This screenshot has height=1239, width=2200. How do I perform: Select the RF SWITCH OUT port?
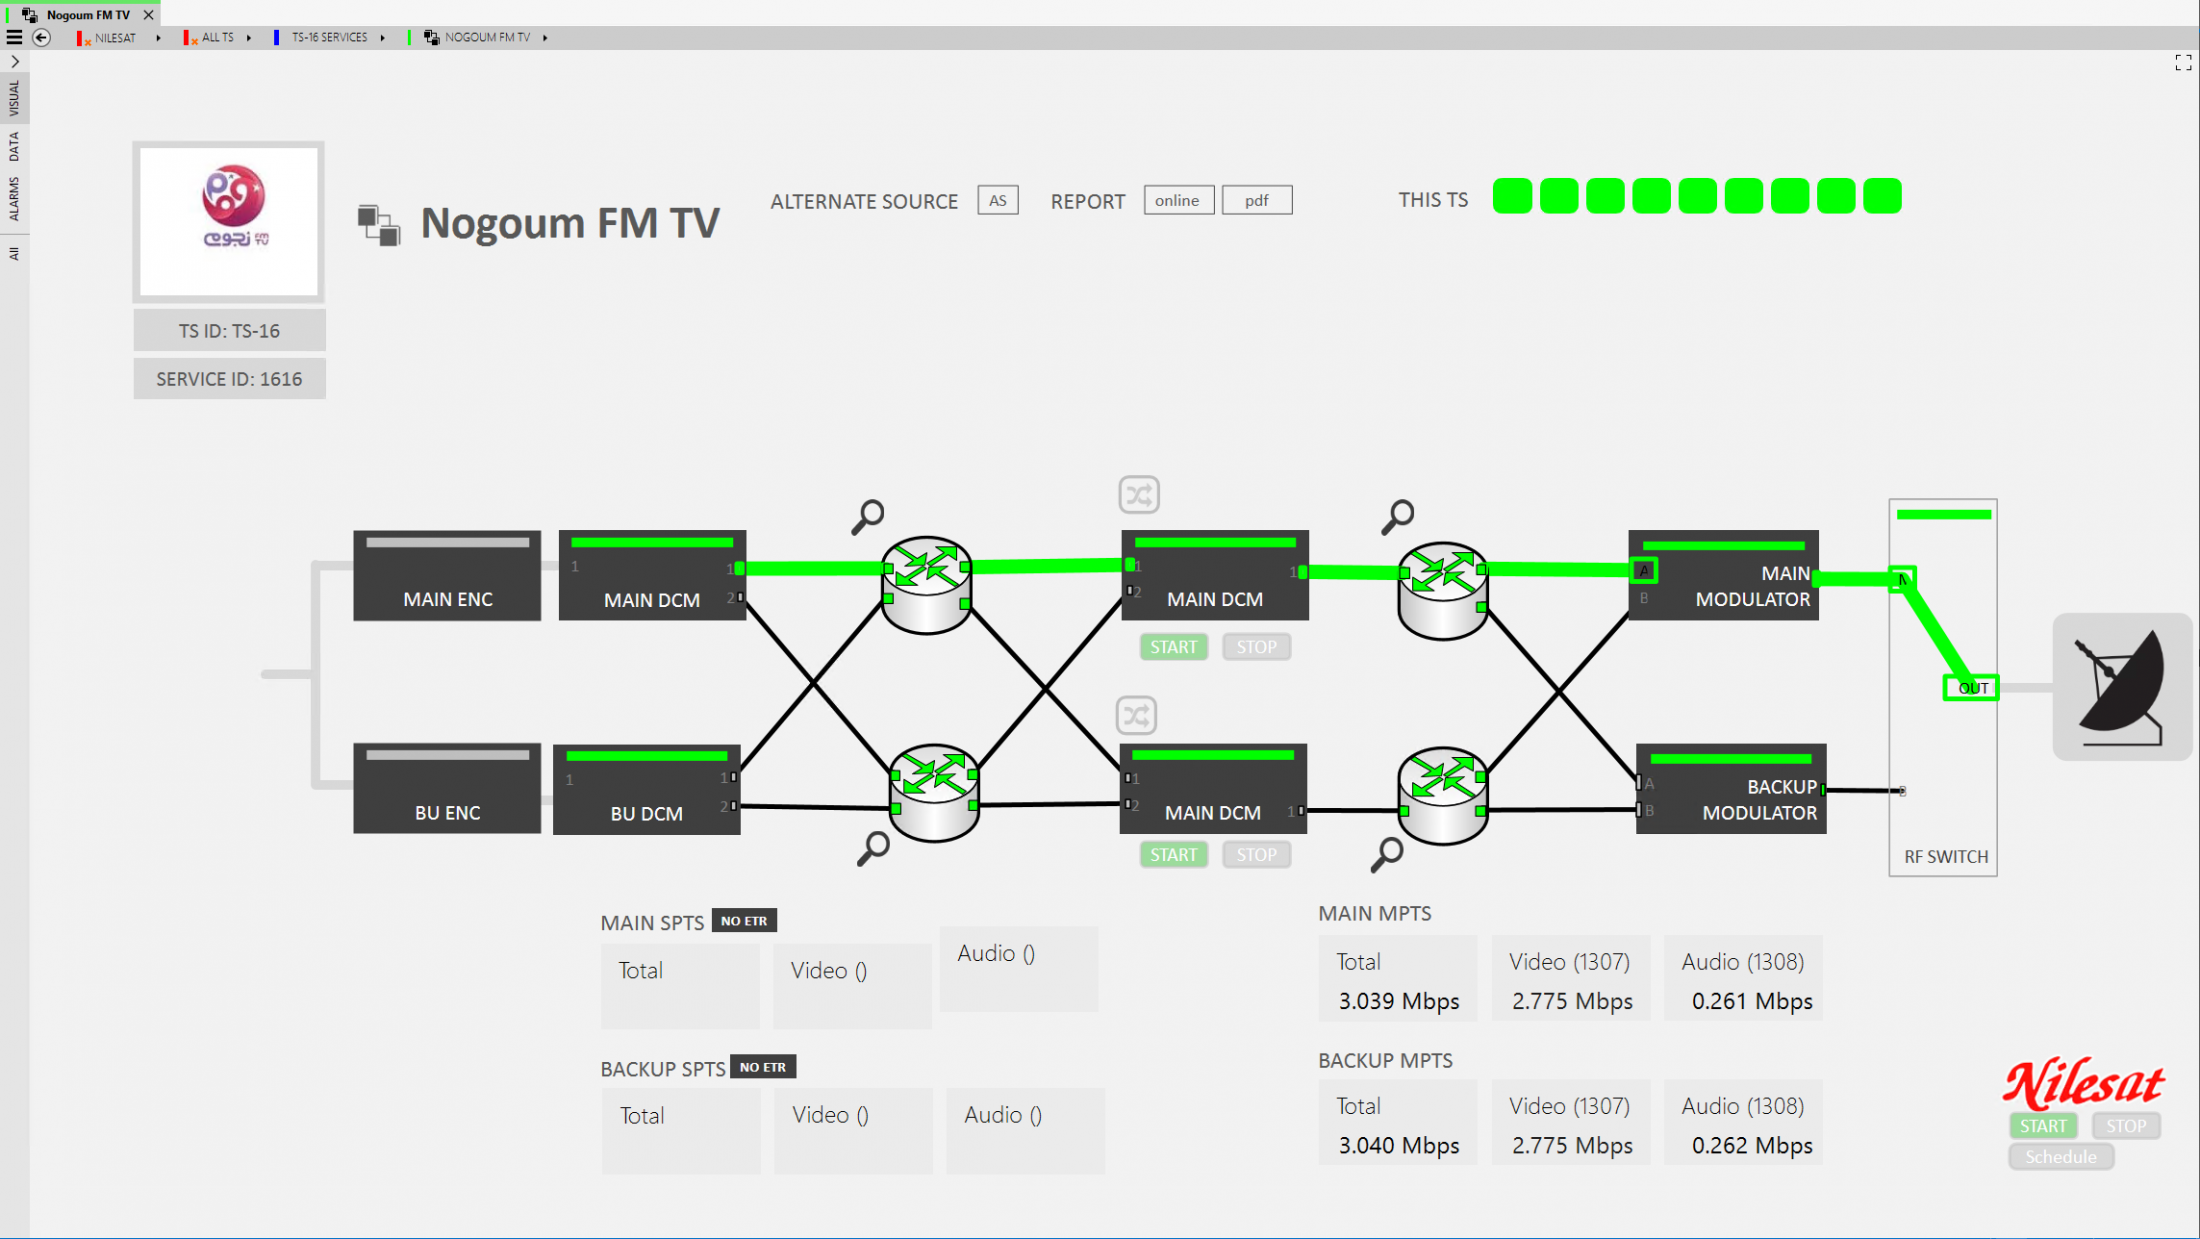(x=1971, y=688)
